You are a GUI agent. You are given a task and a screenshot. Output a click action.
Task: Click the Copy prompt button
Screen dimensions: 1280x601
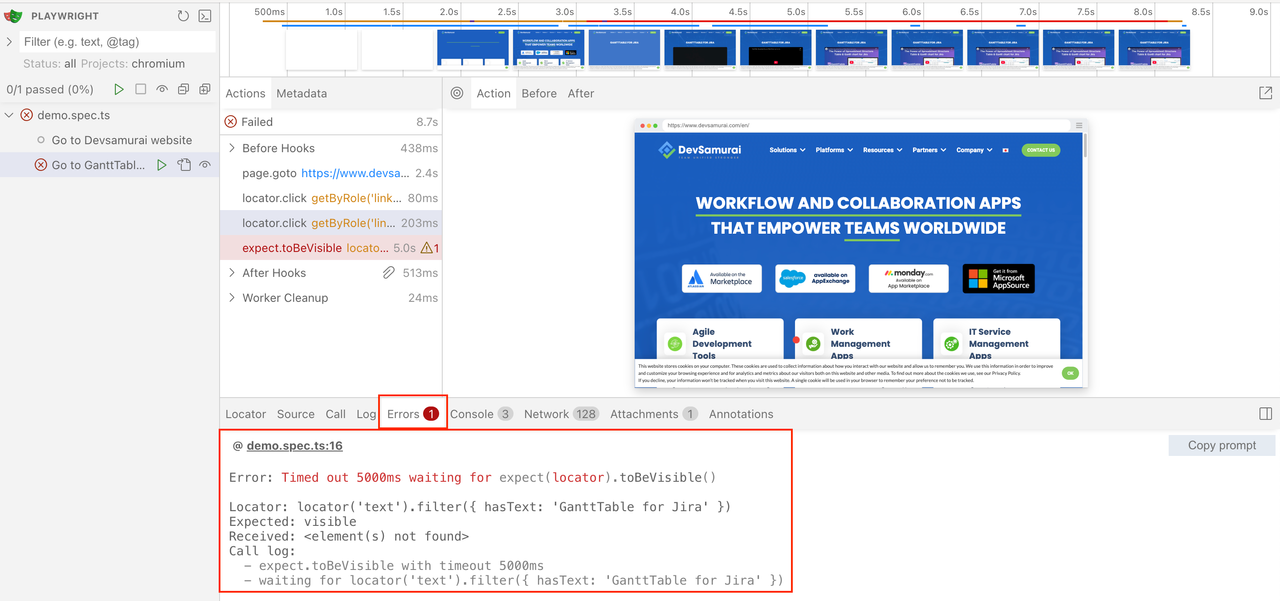tap(1222, 445)
